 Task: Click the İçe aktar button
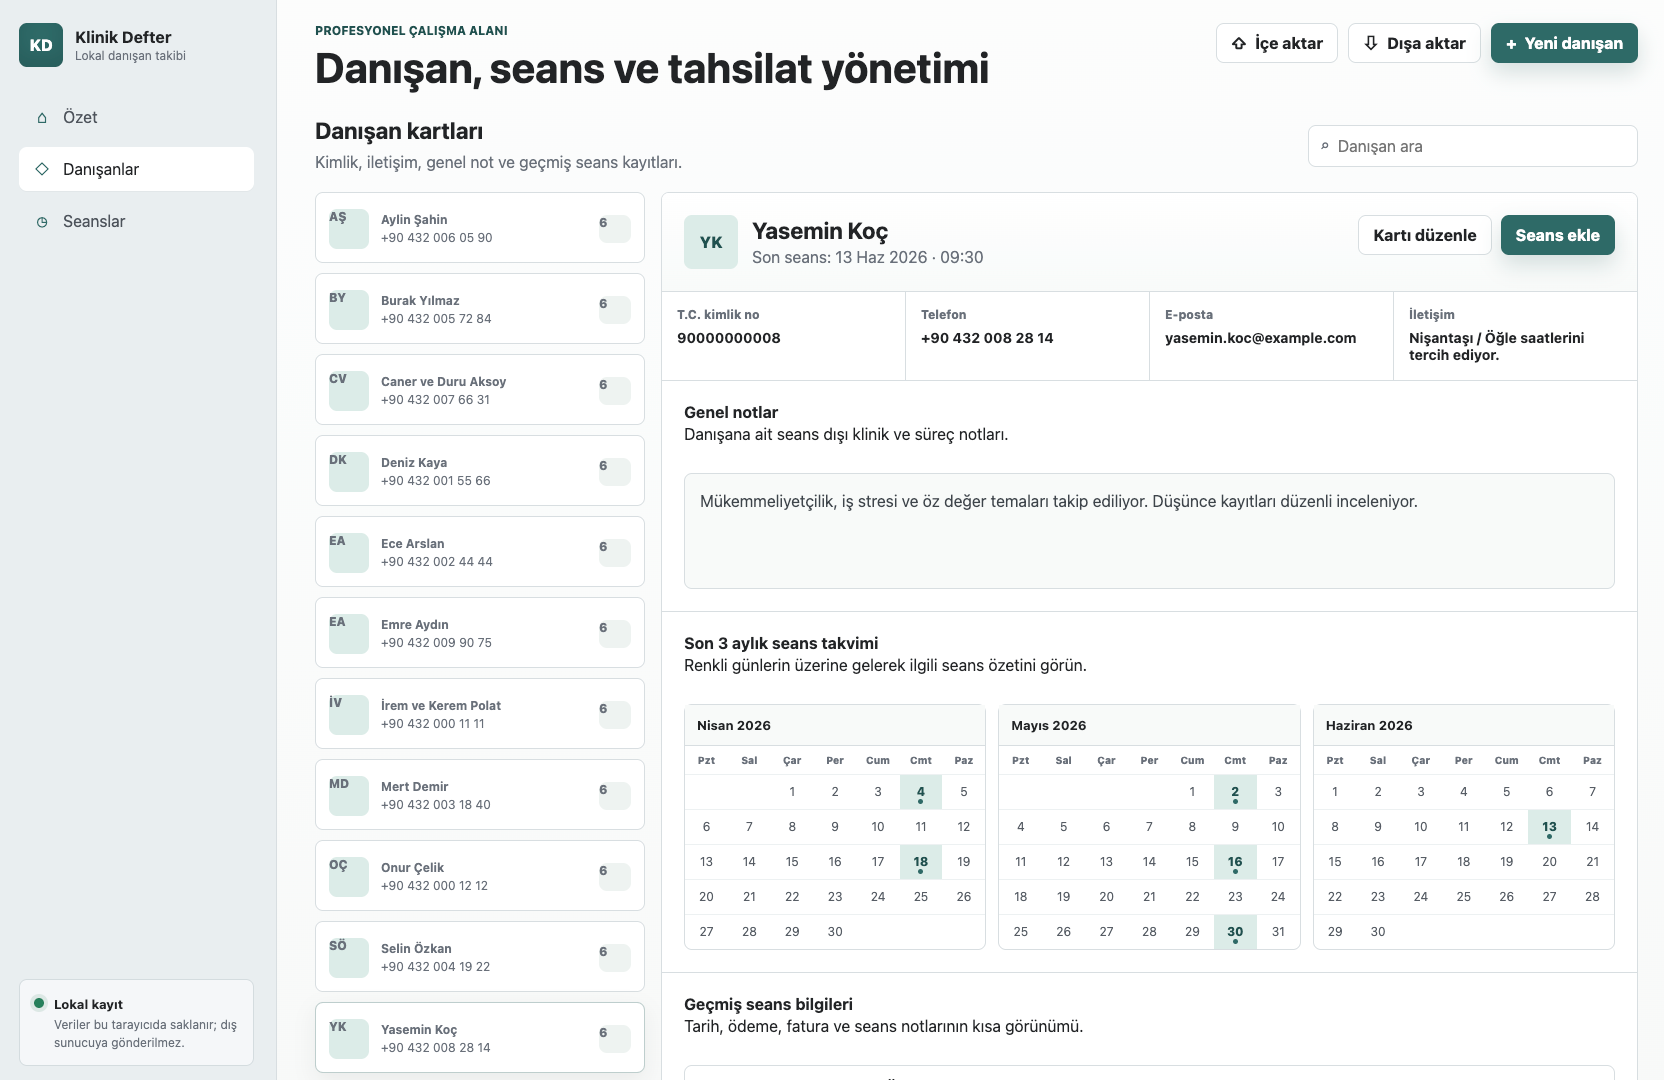pos(1277,43)
